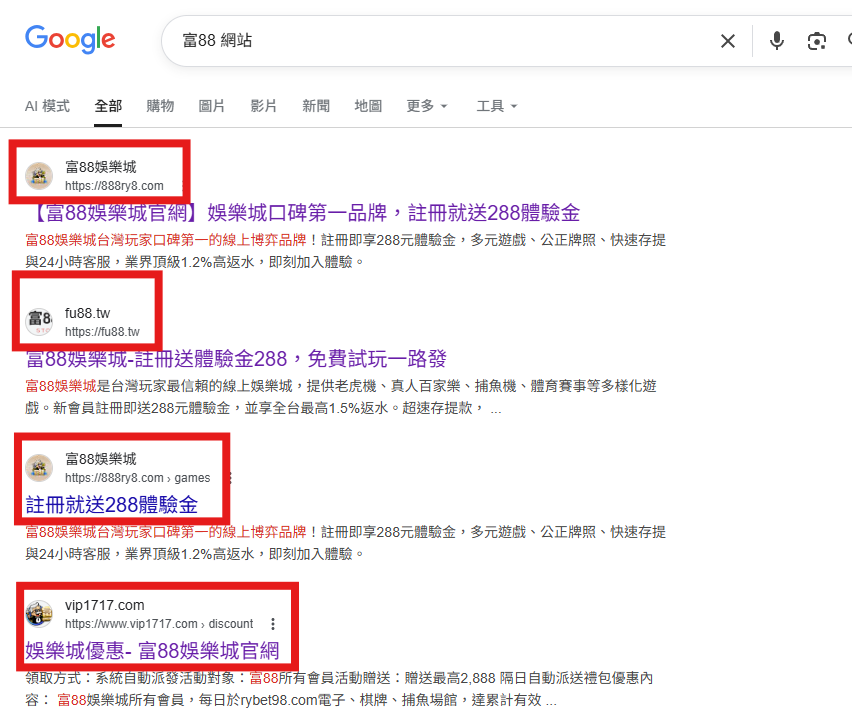Screen dimensions: 852x713
Task: Expand the 更多 dropdown
Action: pyautogui.click(x=427, y=106)
